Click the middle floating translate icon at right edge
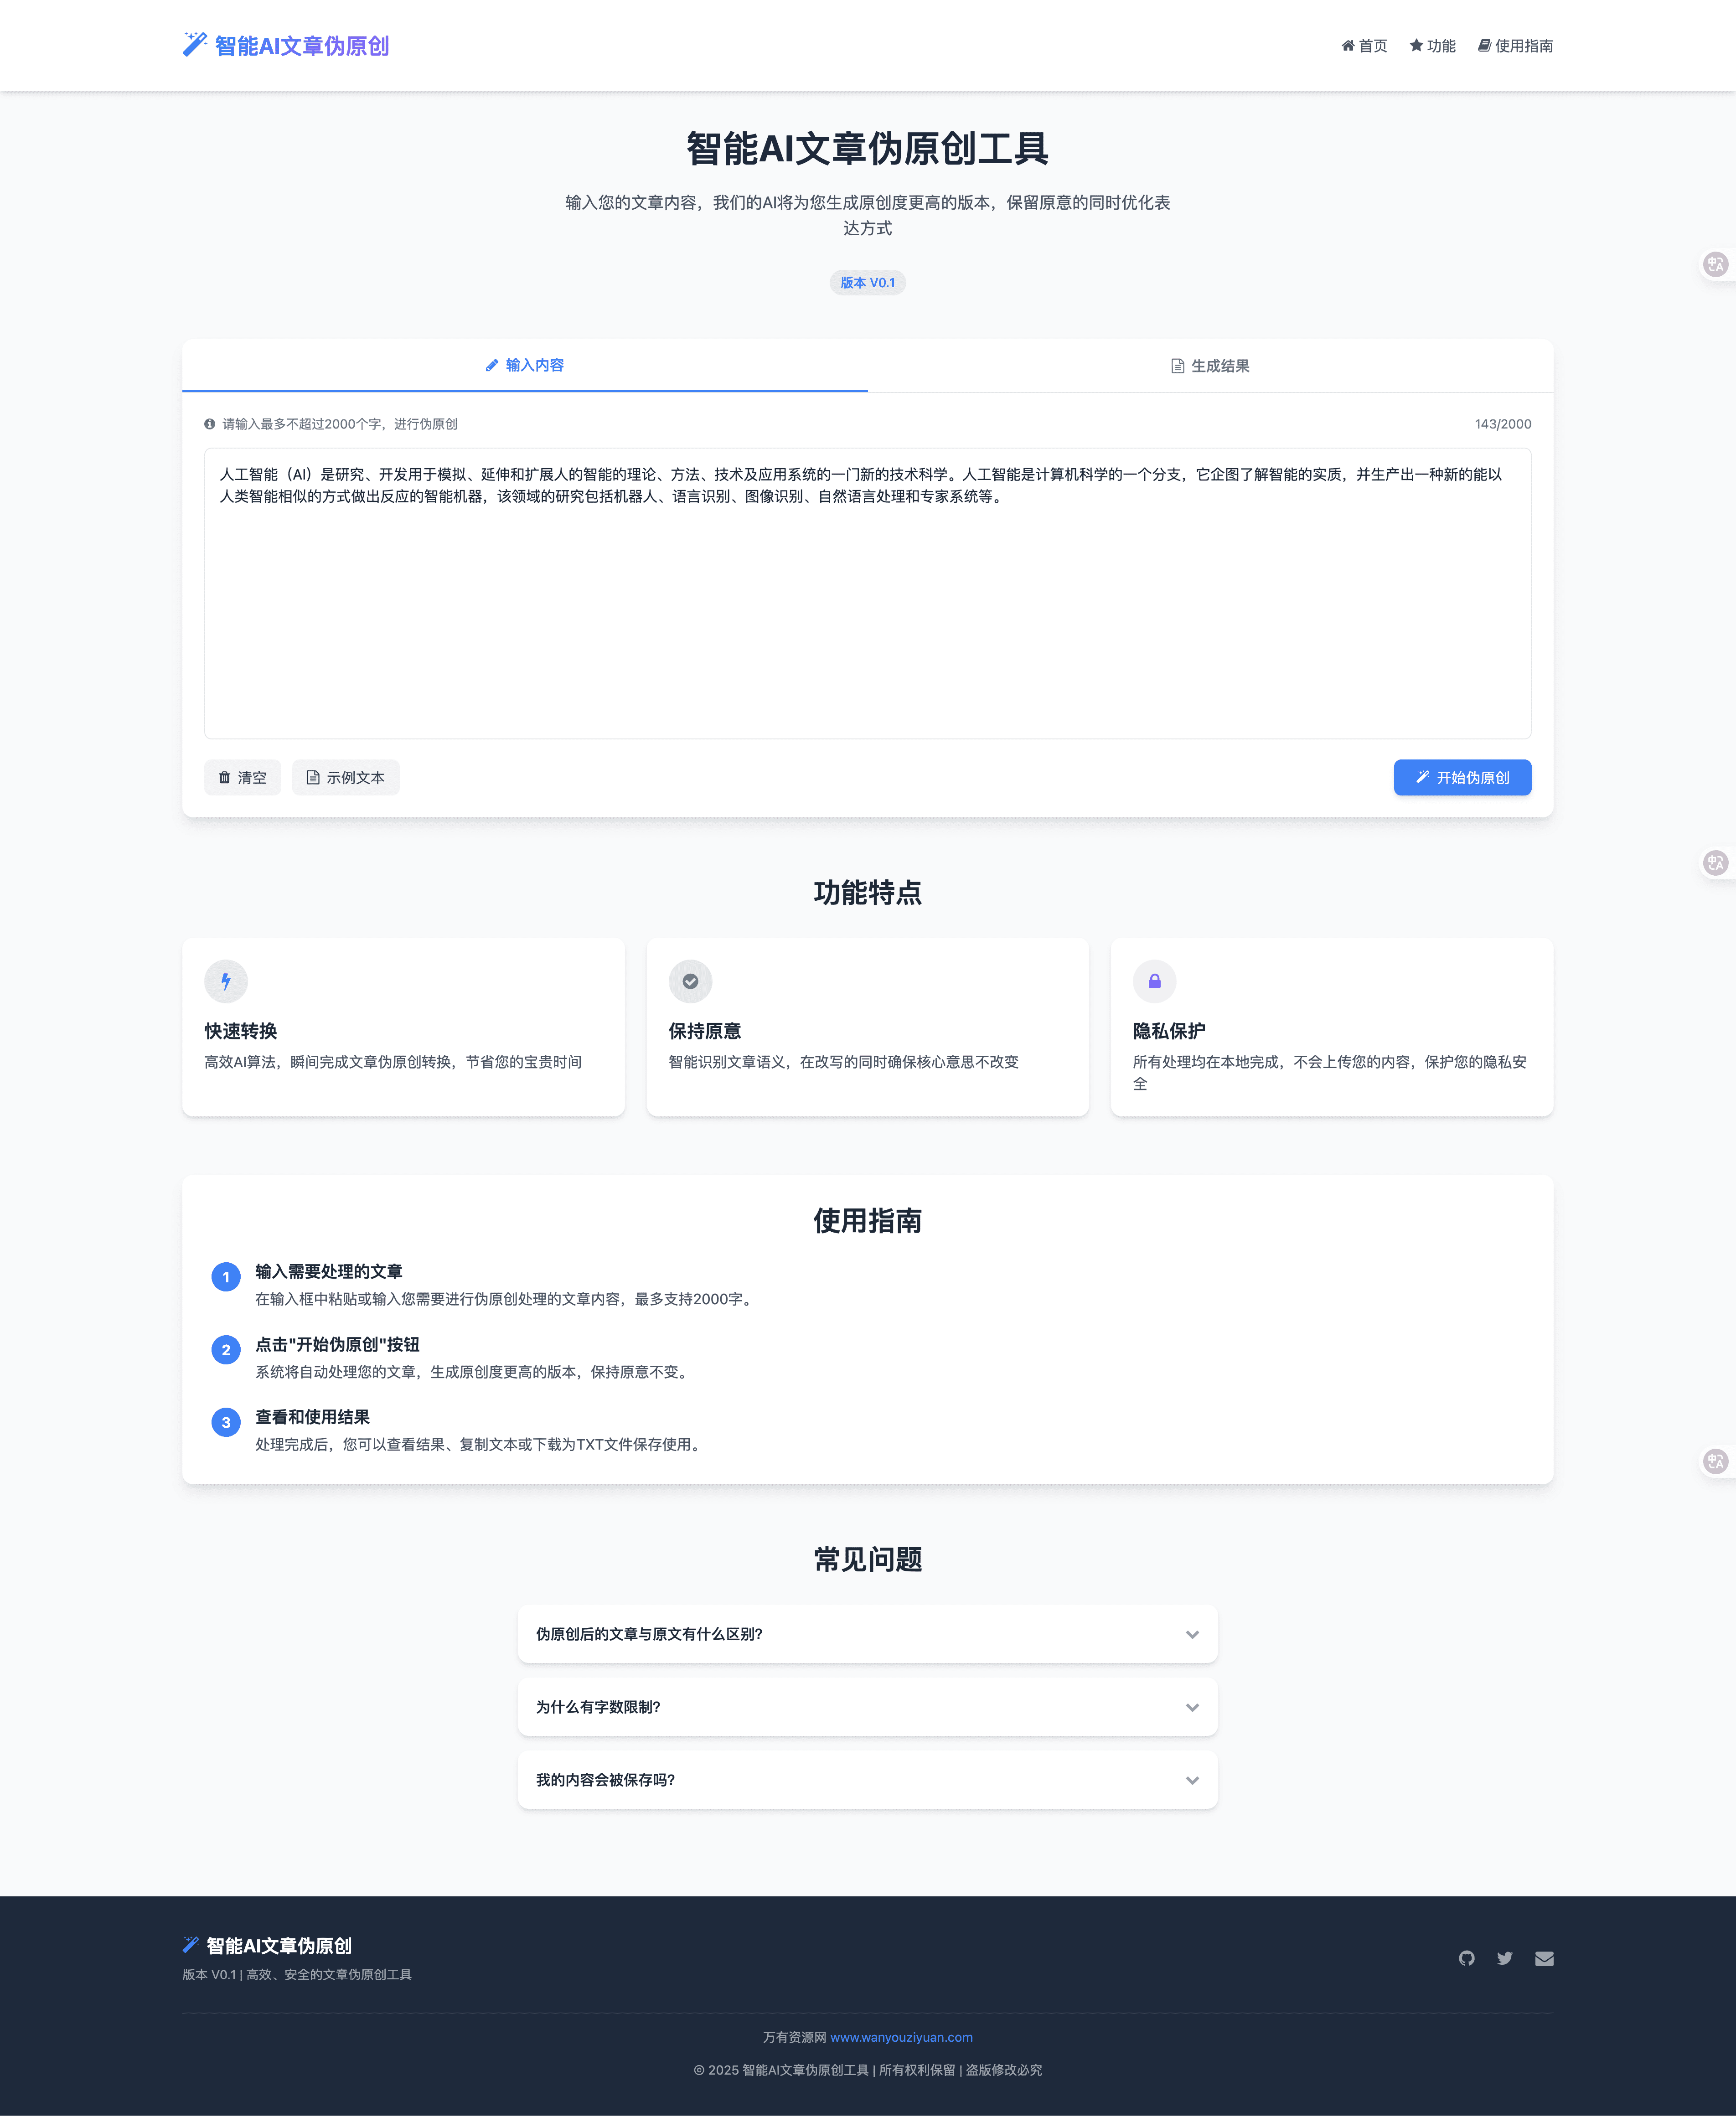This screenshot has width=1736, height=2117. 1716,863
